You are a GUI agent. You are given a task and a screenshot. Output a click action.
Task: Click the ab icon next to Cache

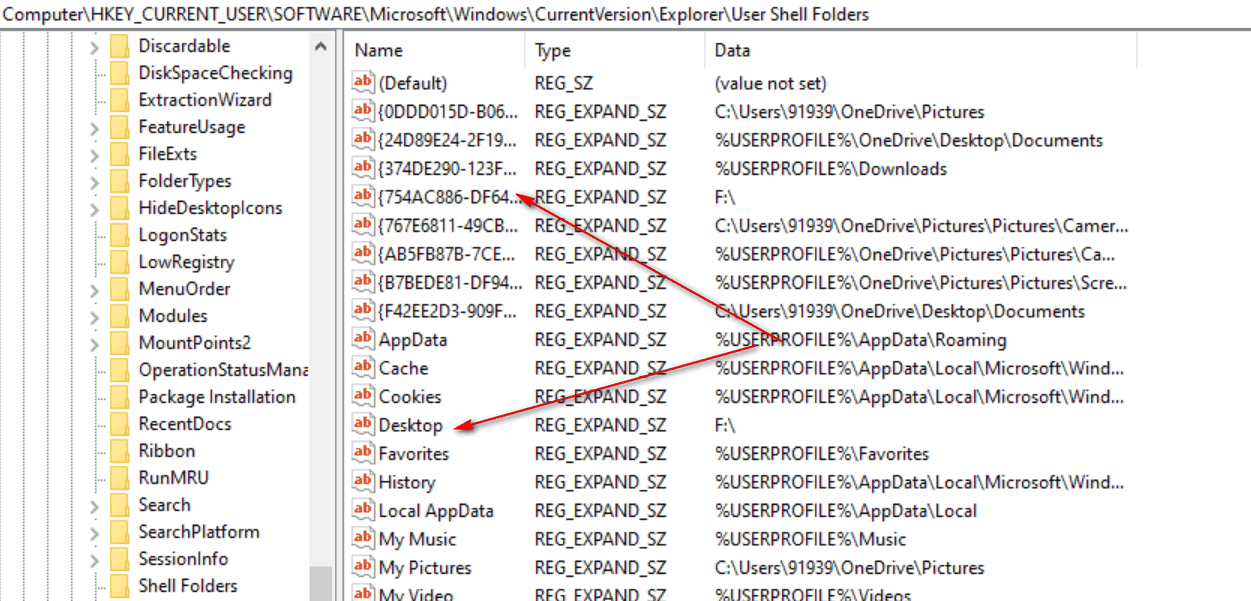point(362,368)
